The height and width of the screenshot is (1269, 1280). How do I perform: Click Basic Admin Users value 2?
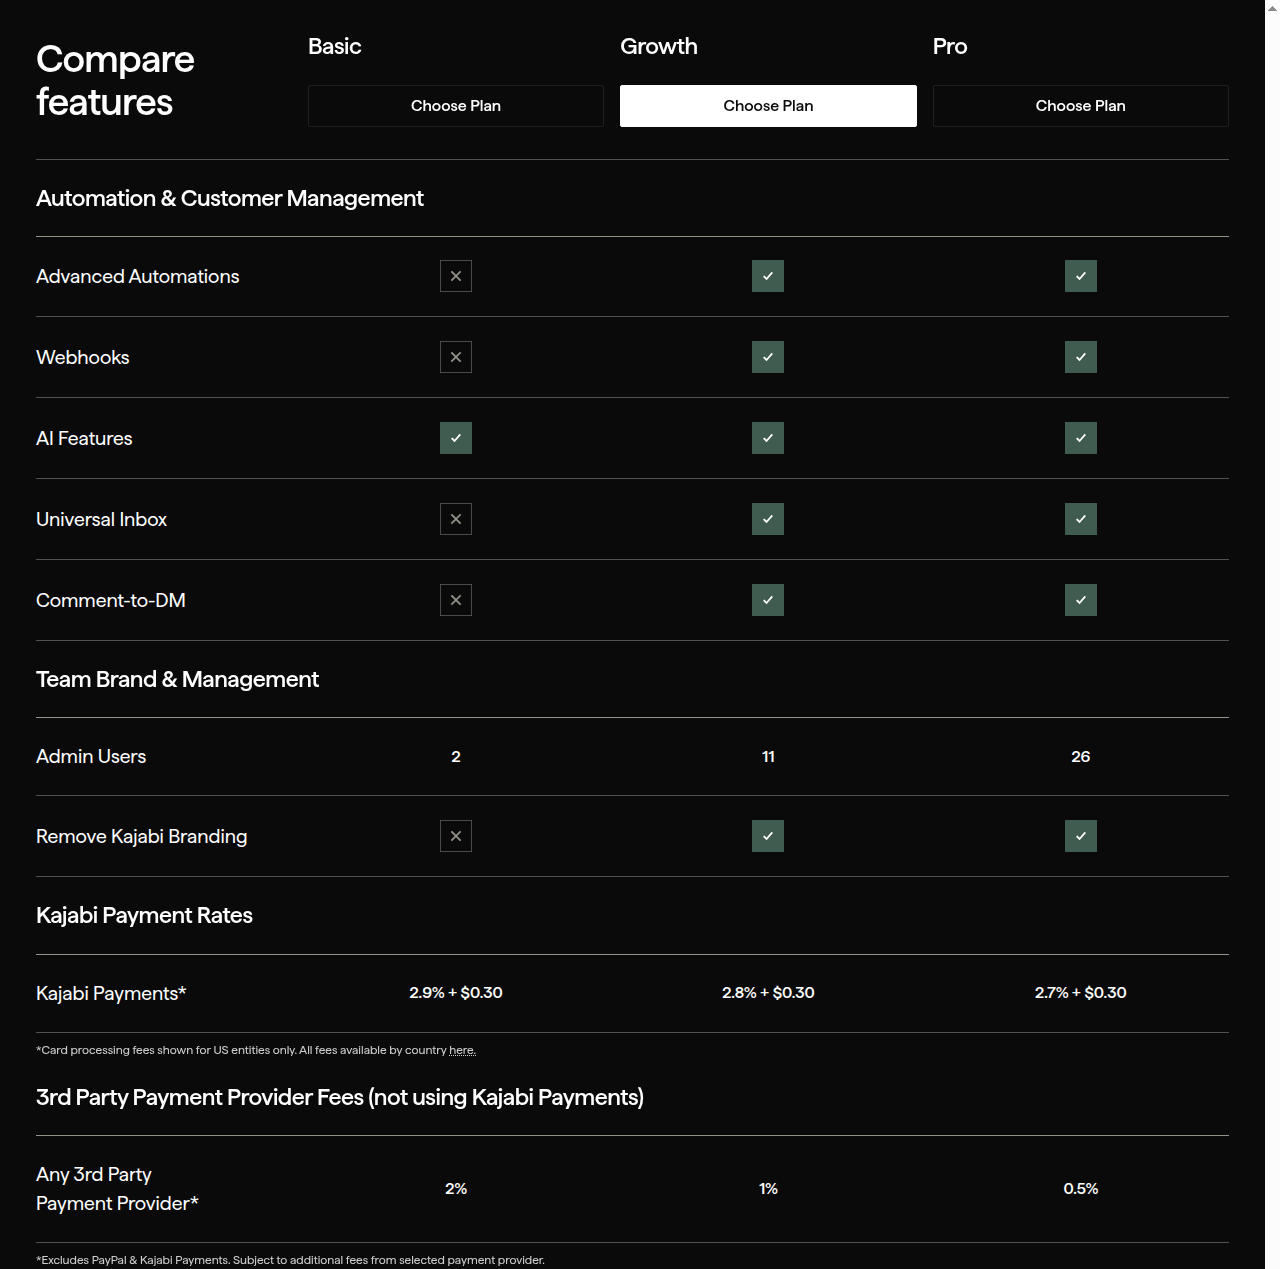click(x=456, y=757)
